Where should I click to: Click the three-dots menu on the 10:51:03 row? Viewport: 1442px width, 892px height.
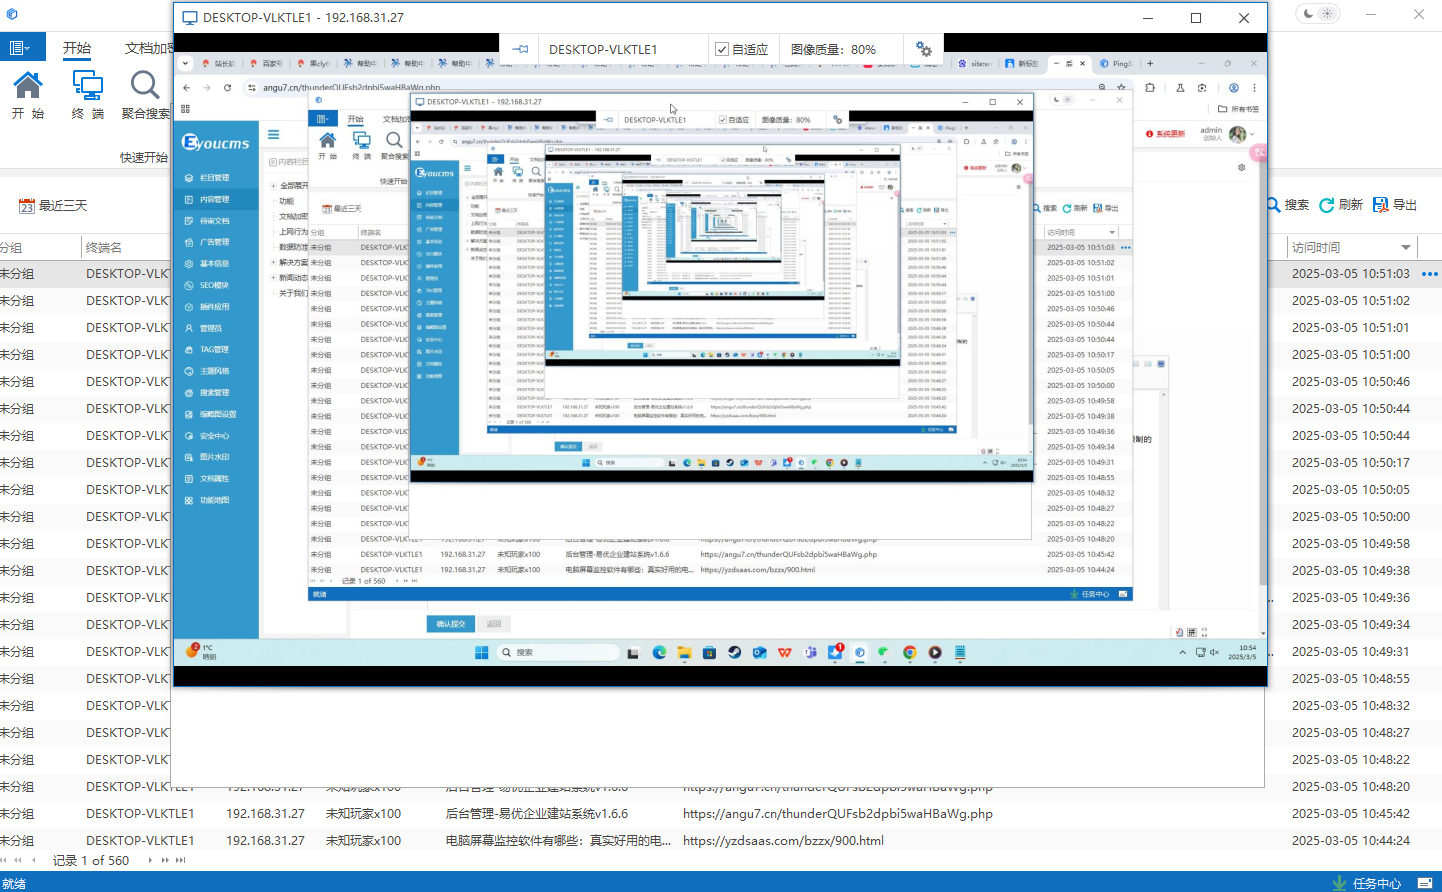[x=1430, y=274]
